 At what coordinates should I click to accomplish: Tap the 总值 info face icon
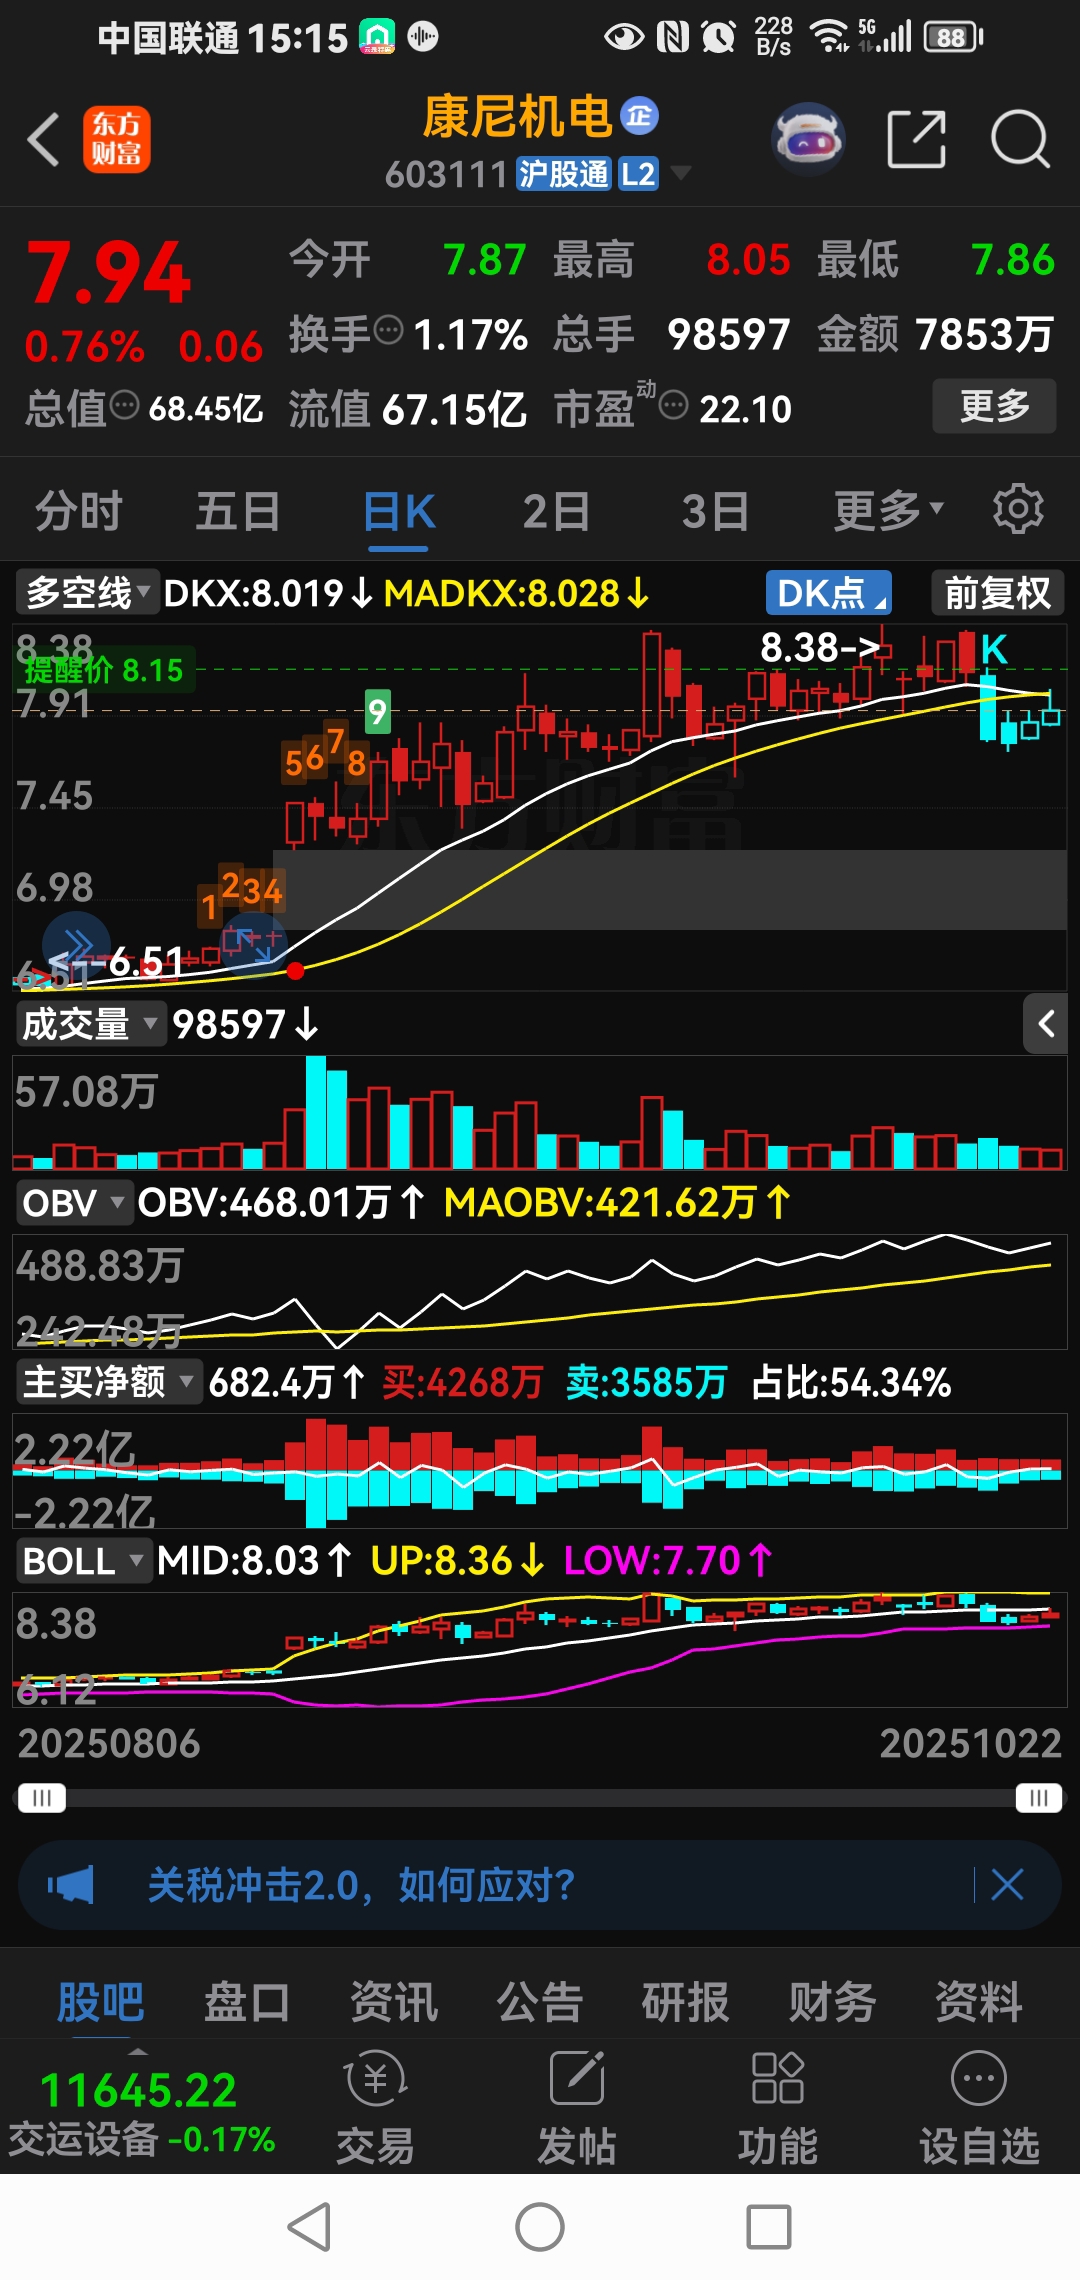click(124, 405)
